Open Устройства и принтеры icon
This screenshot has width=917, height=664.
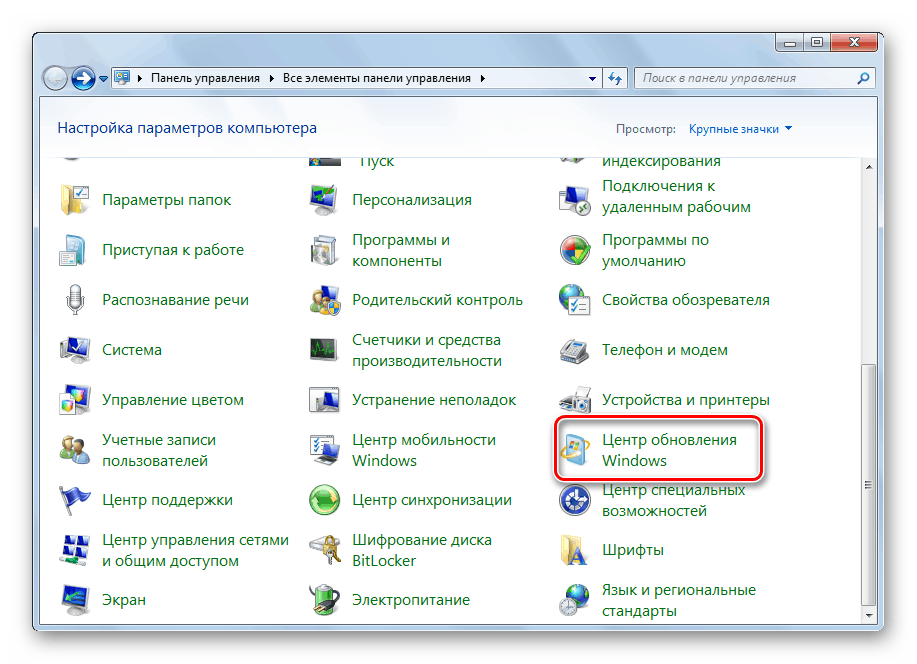575,400
